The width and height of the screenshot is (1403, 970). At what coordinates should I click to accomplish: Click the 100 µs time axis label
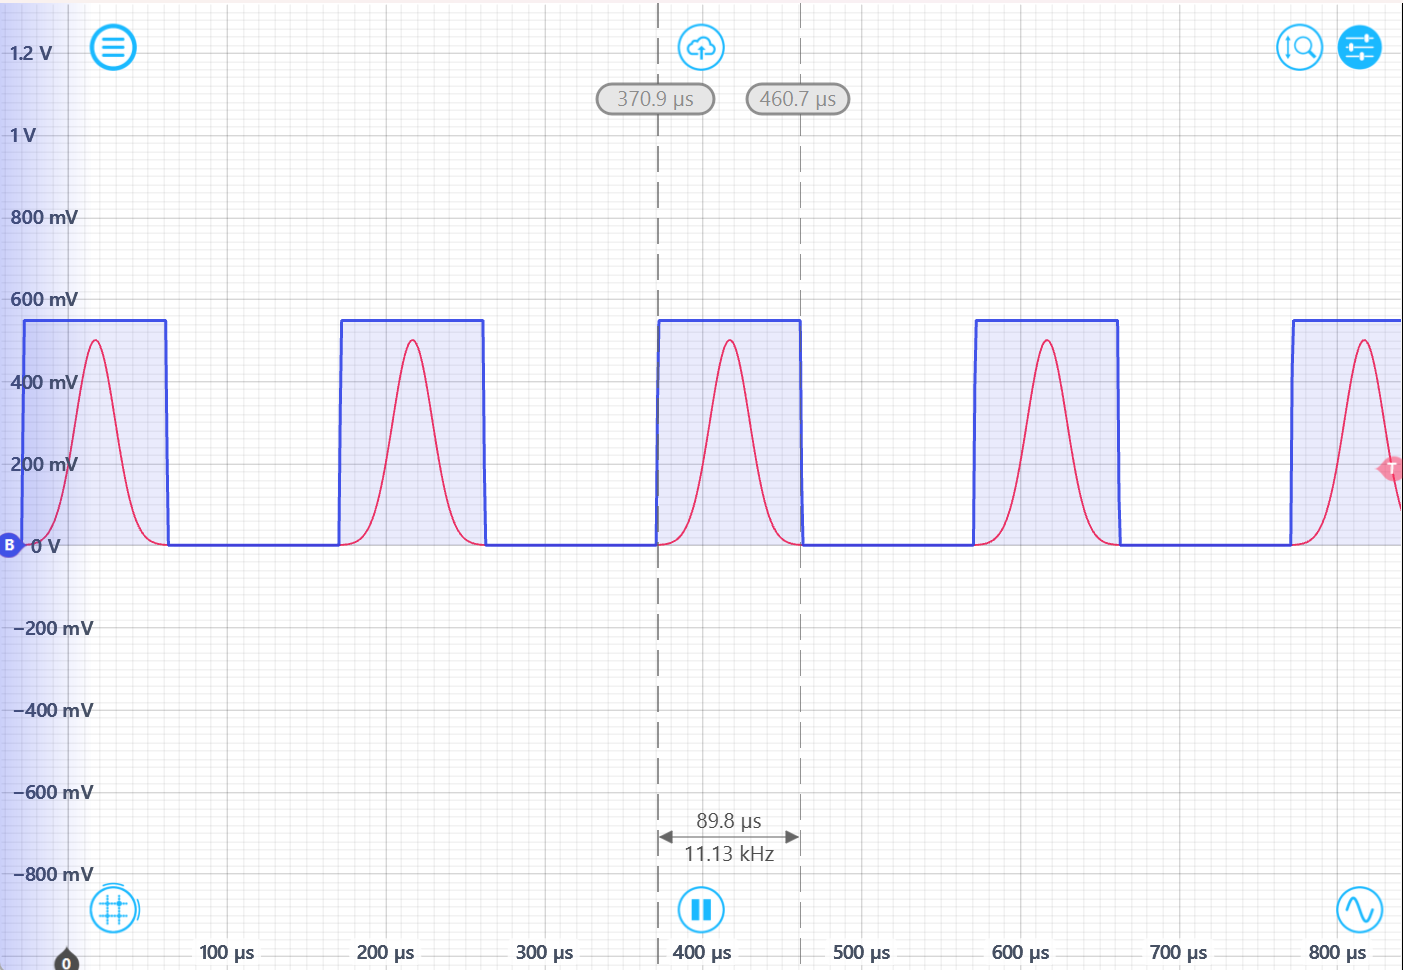227,952
